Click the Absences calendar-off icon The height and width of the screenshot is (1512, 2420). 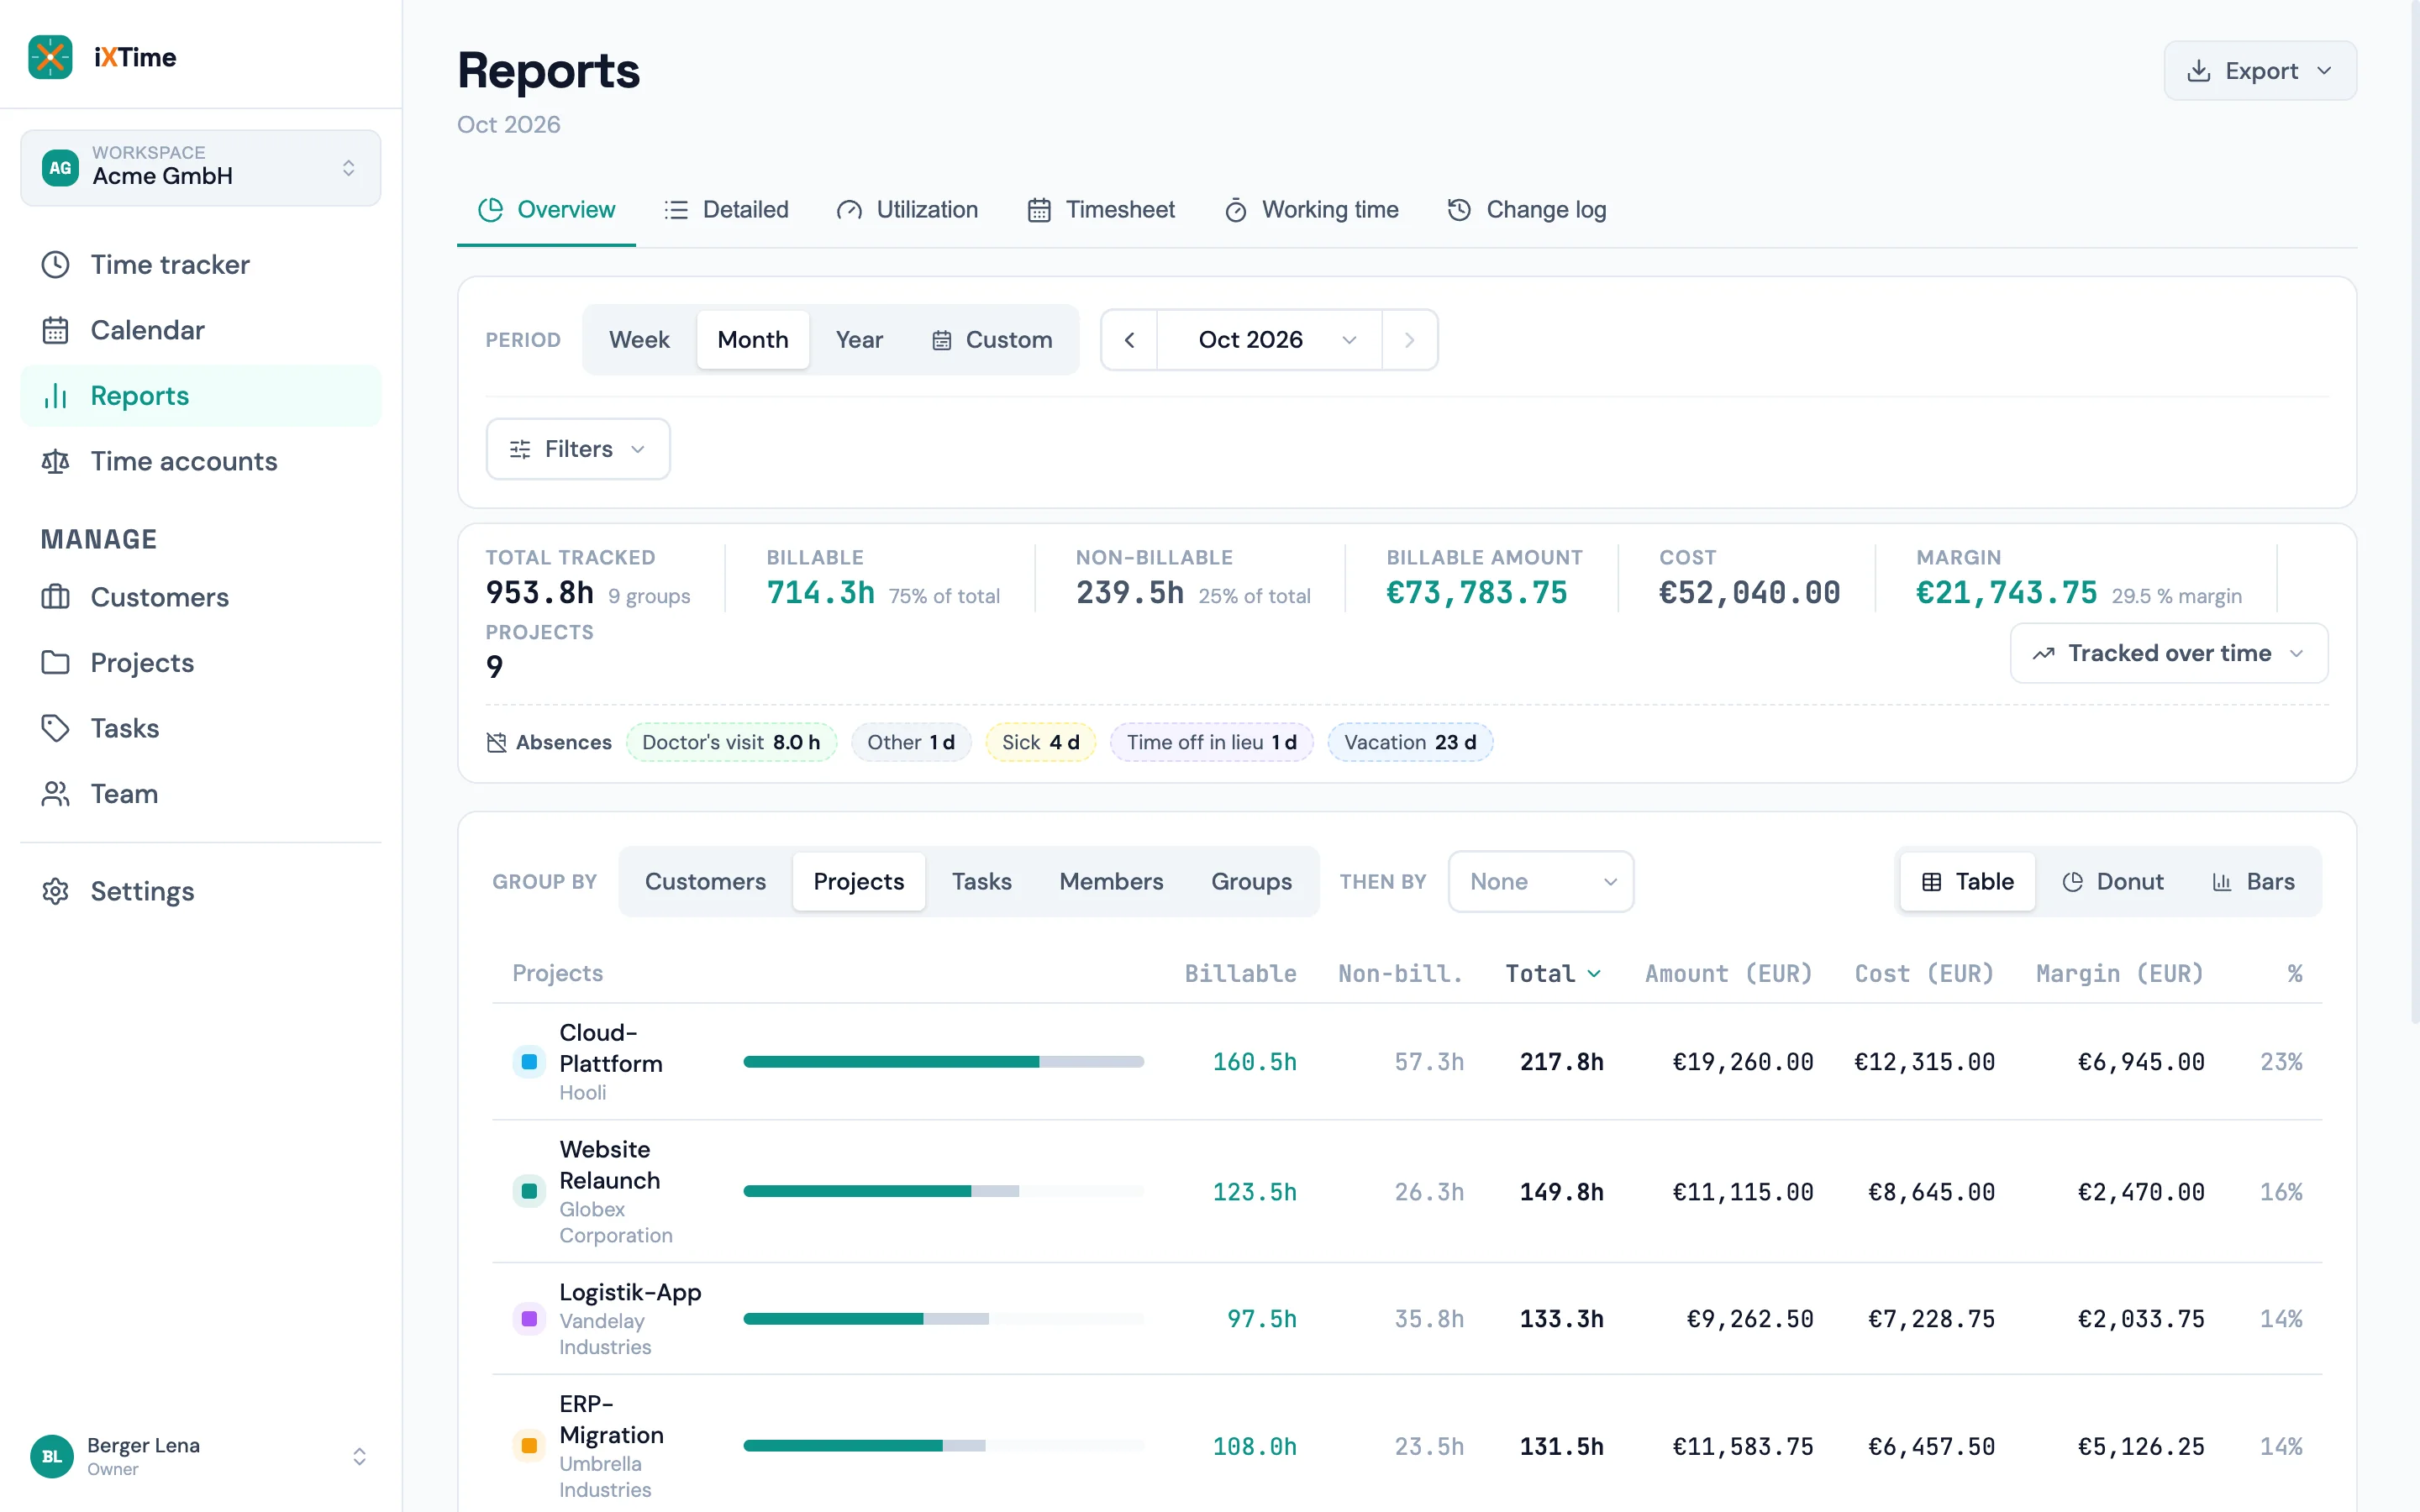point(496,742)
